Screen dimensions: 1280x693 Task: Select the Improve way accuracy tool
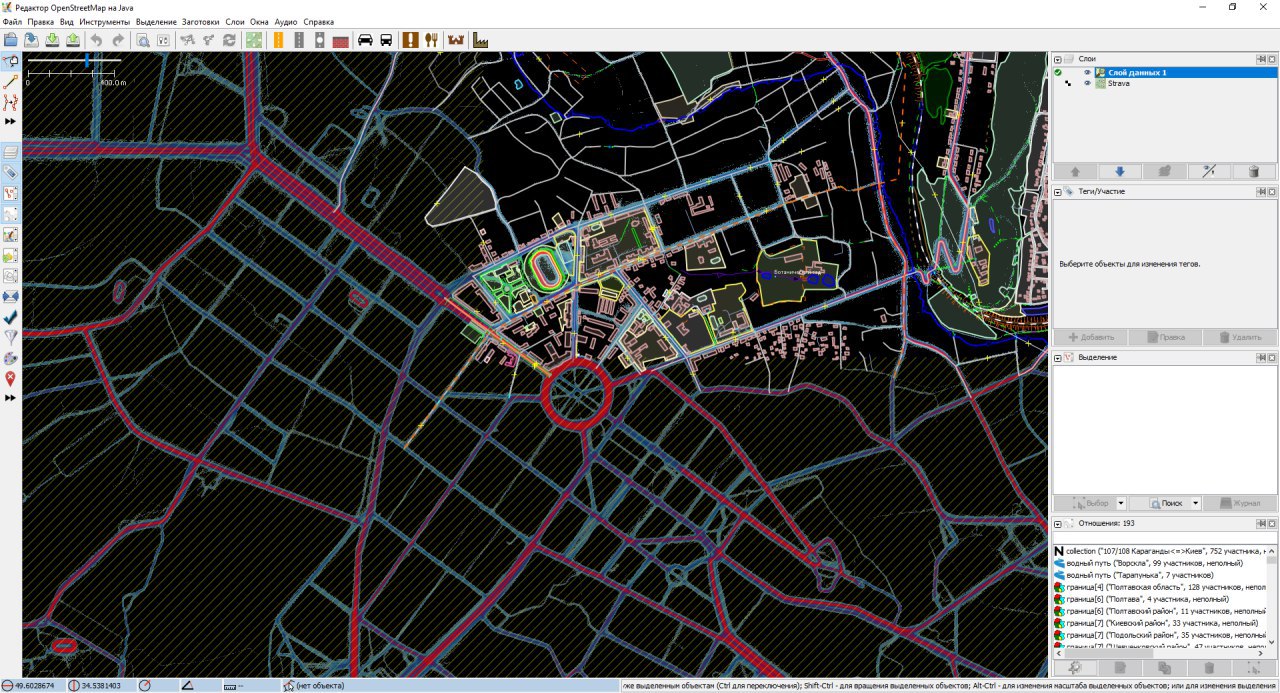[x=11, y=102]
